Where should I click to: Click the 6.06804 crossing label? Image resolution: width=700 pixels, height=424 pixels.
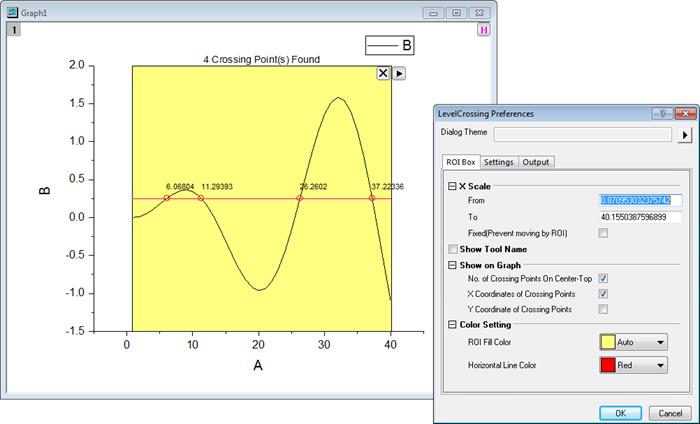click(x=180, y=187)
